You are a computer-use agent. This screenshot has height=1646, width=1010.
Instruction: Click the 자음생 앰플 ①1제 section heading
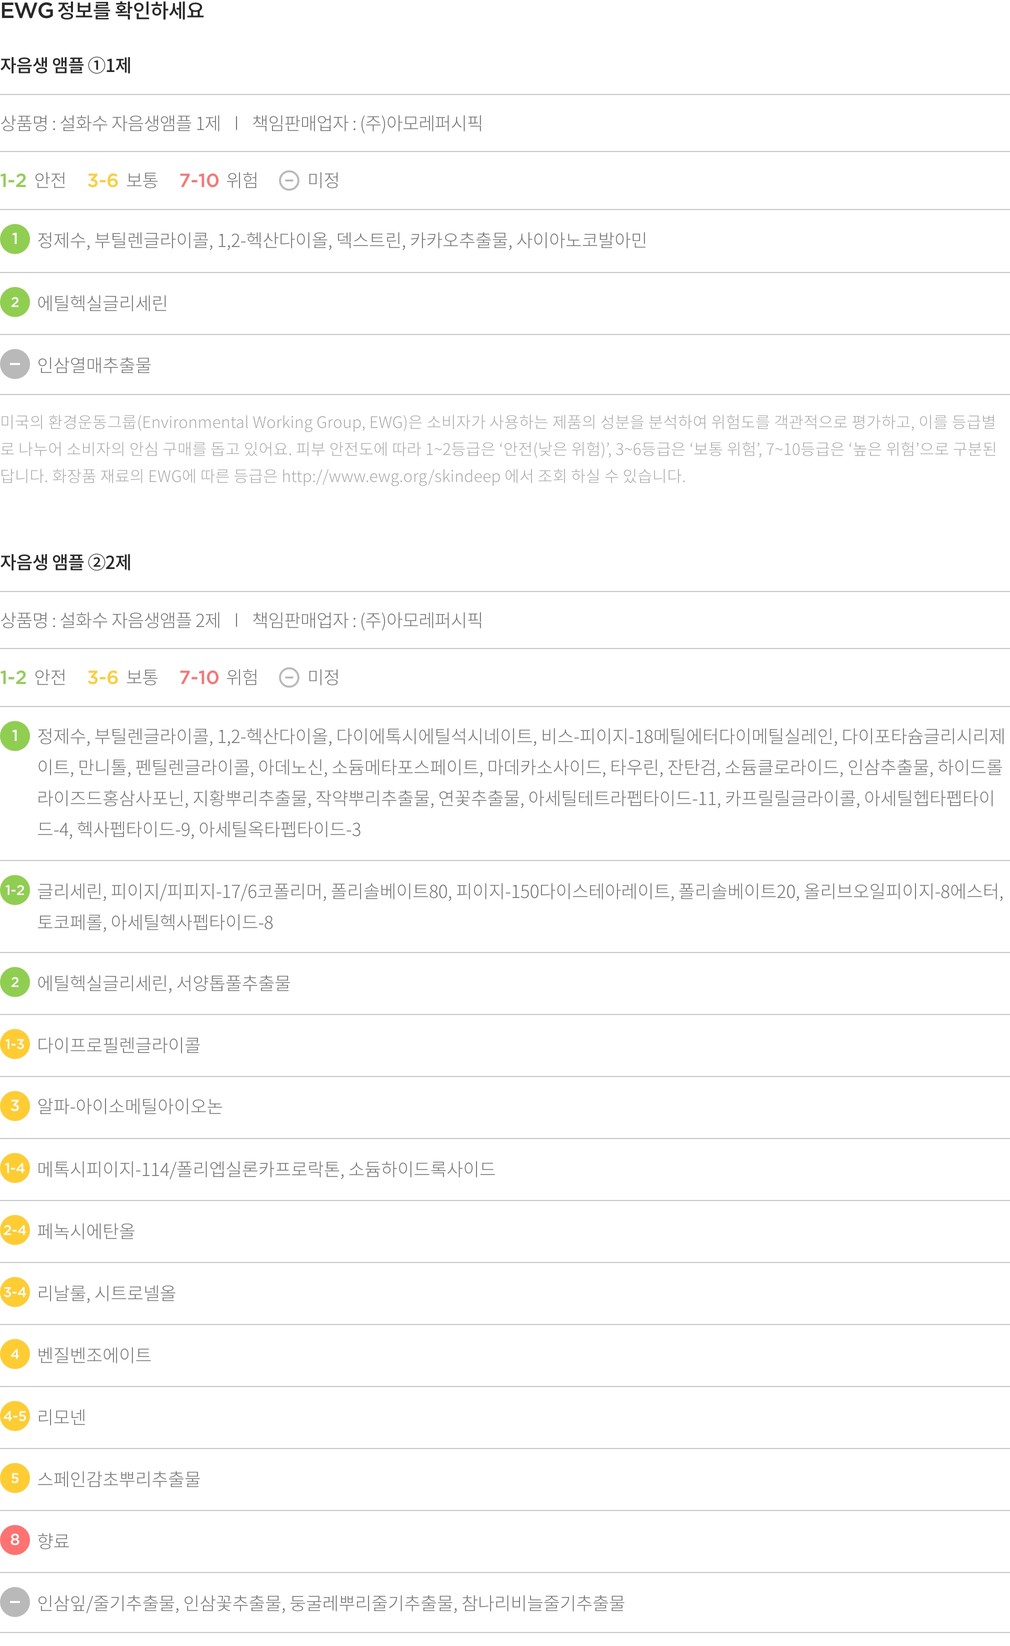click(x=66, y=66)
